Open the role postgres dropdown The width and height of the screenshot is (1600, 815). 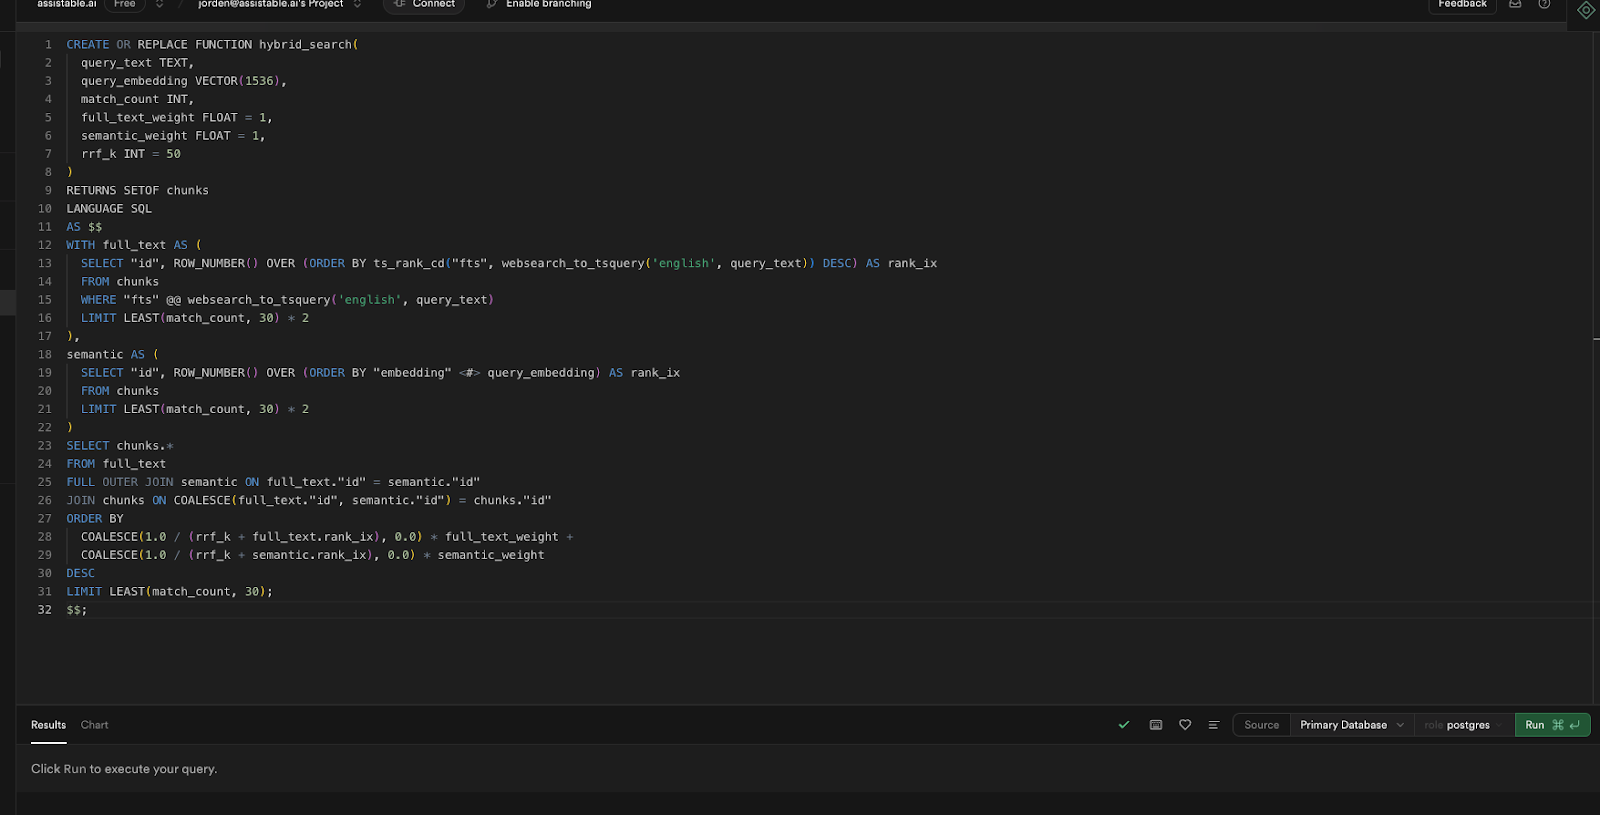1464,725
